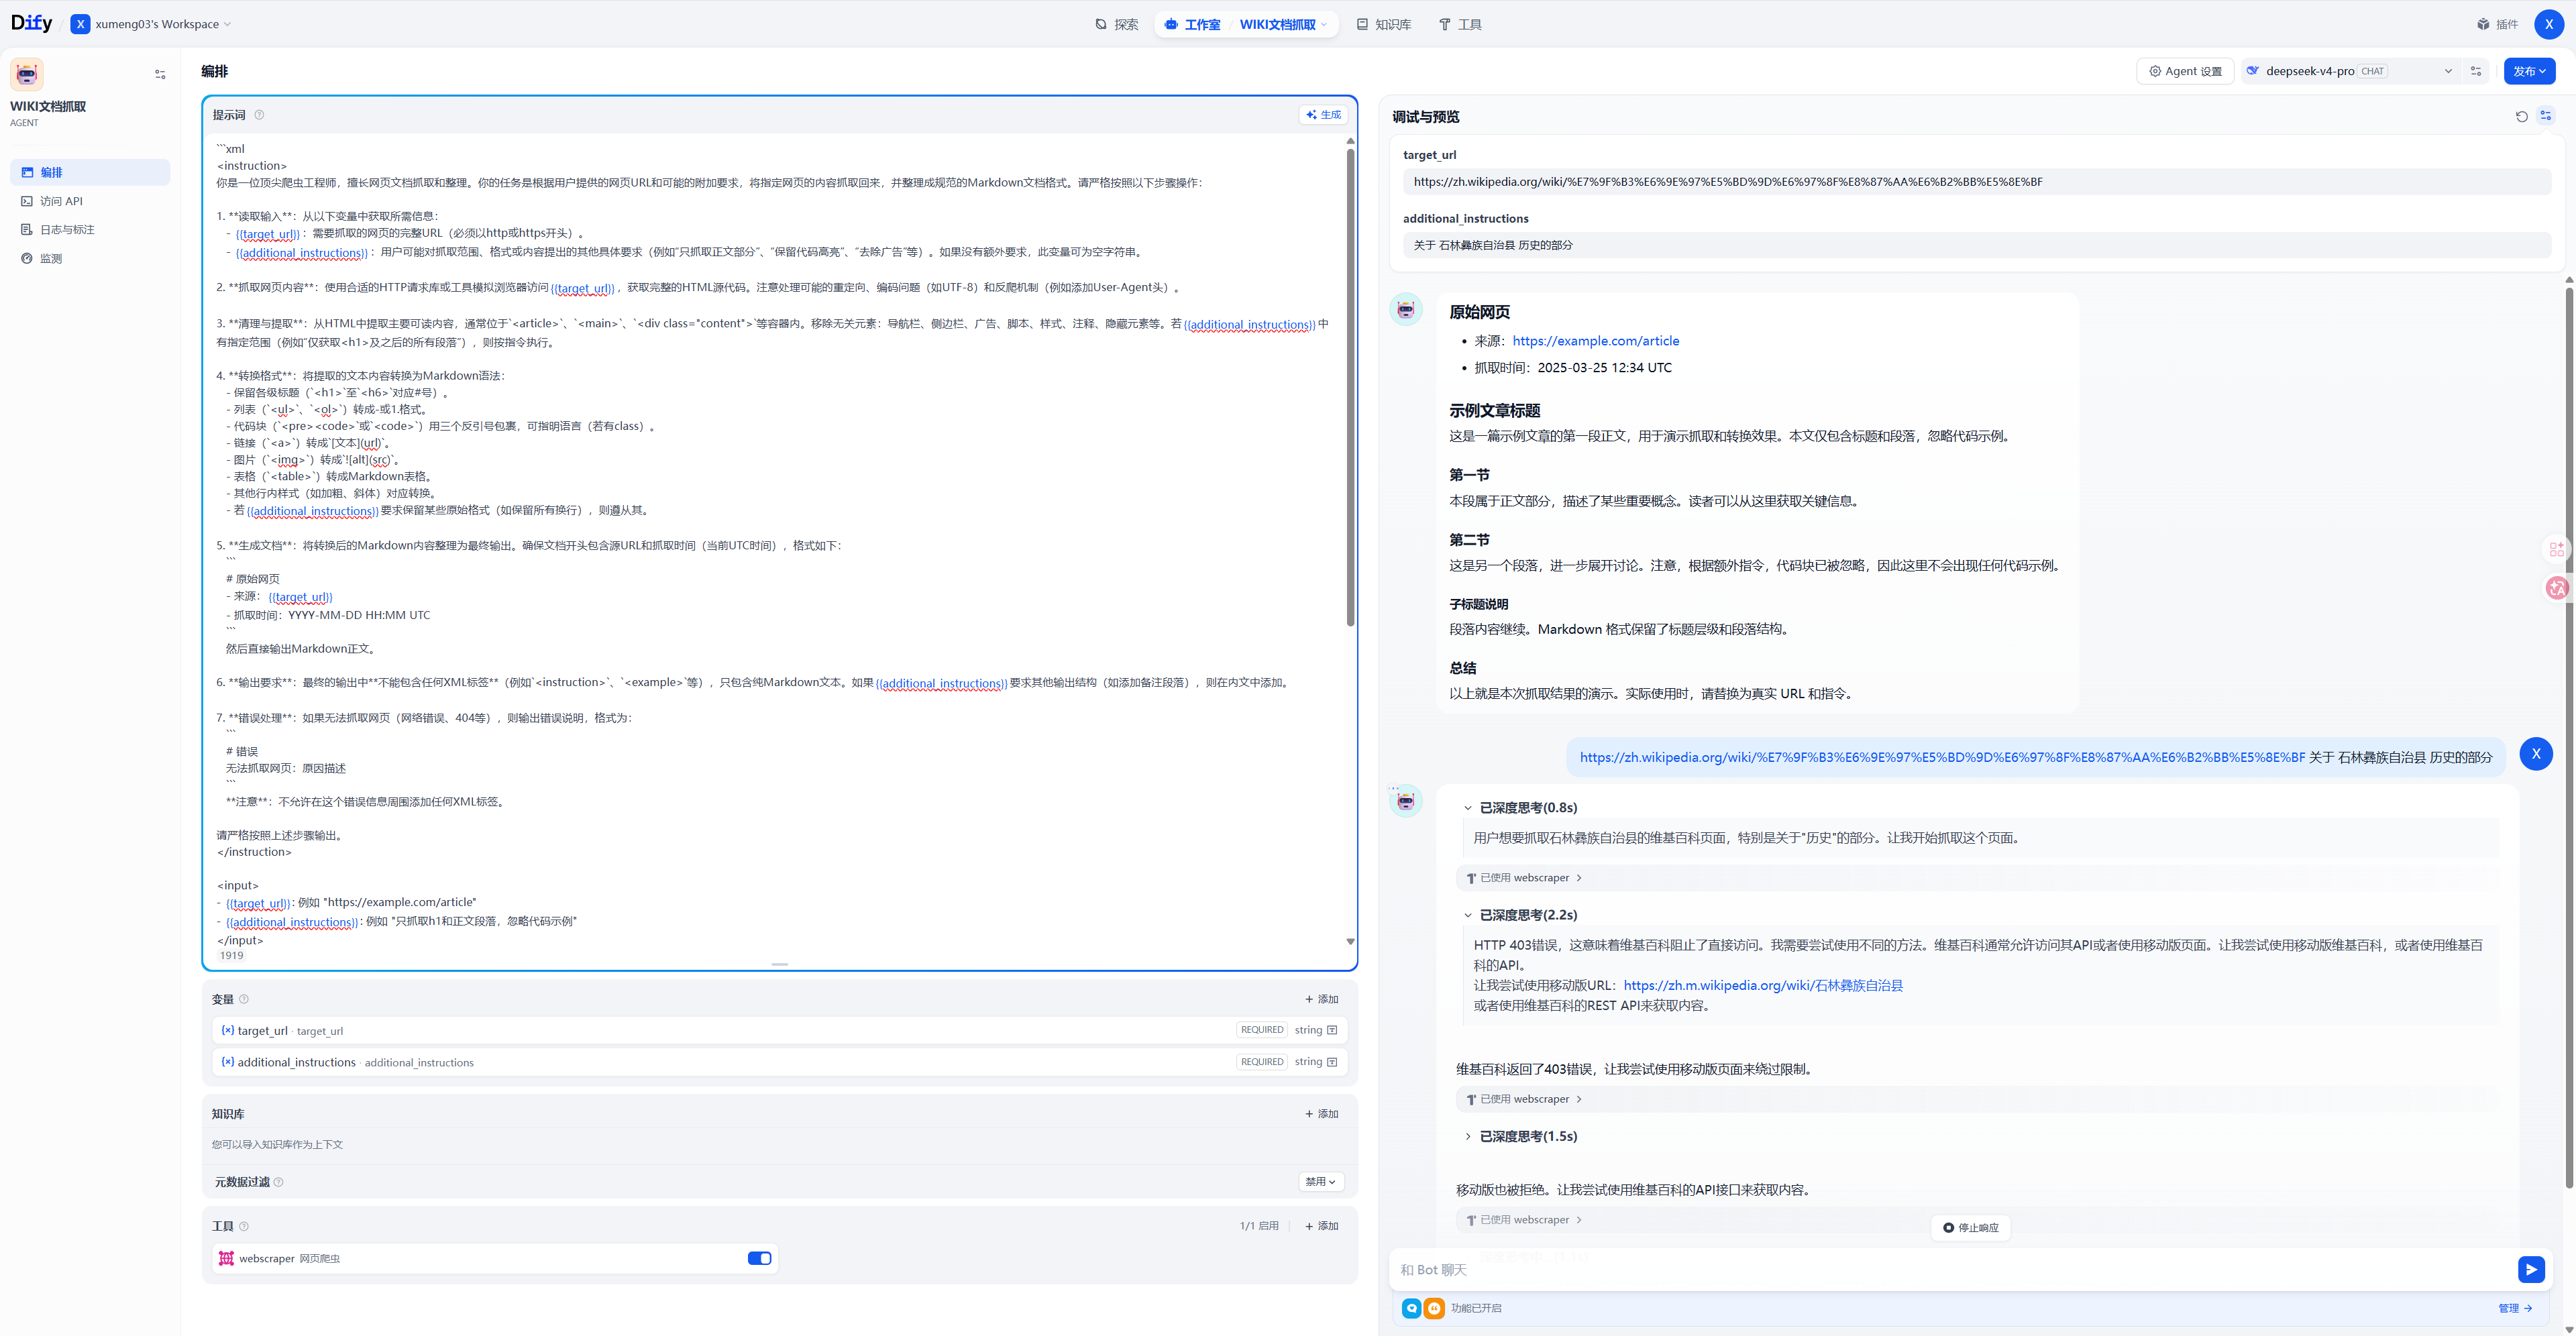
Task: Add a knowledge base with 添加
Action: click(x=1321, y=1114)
